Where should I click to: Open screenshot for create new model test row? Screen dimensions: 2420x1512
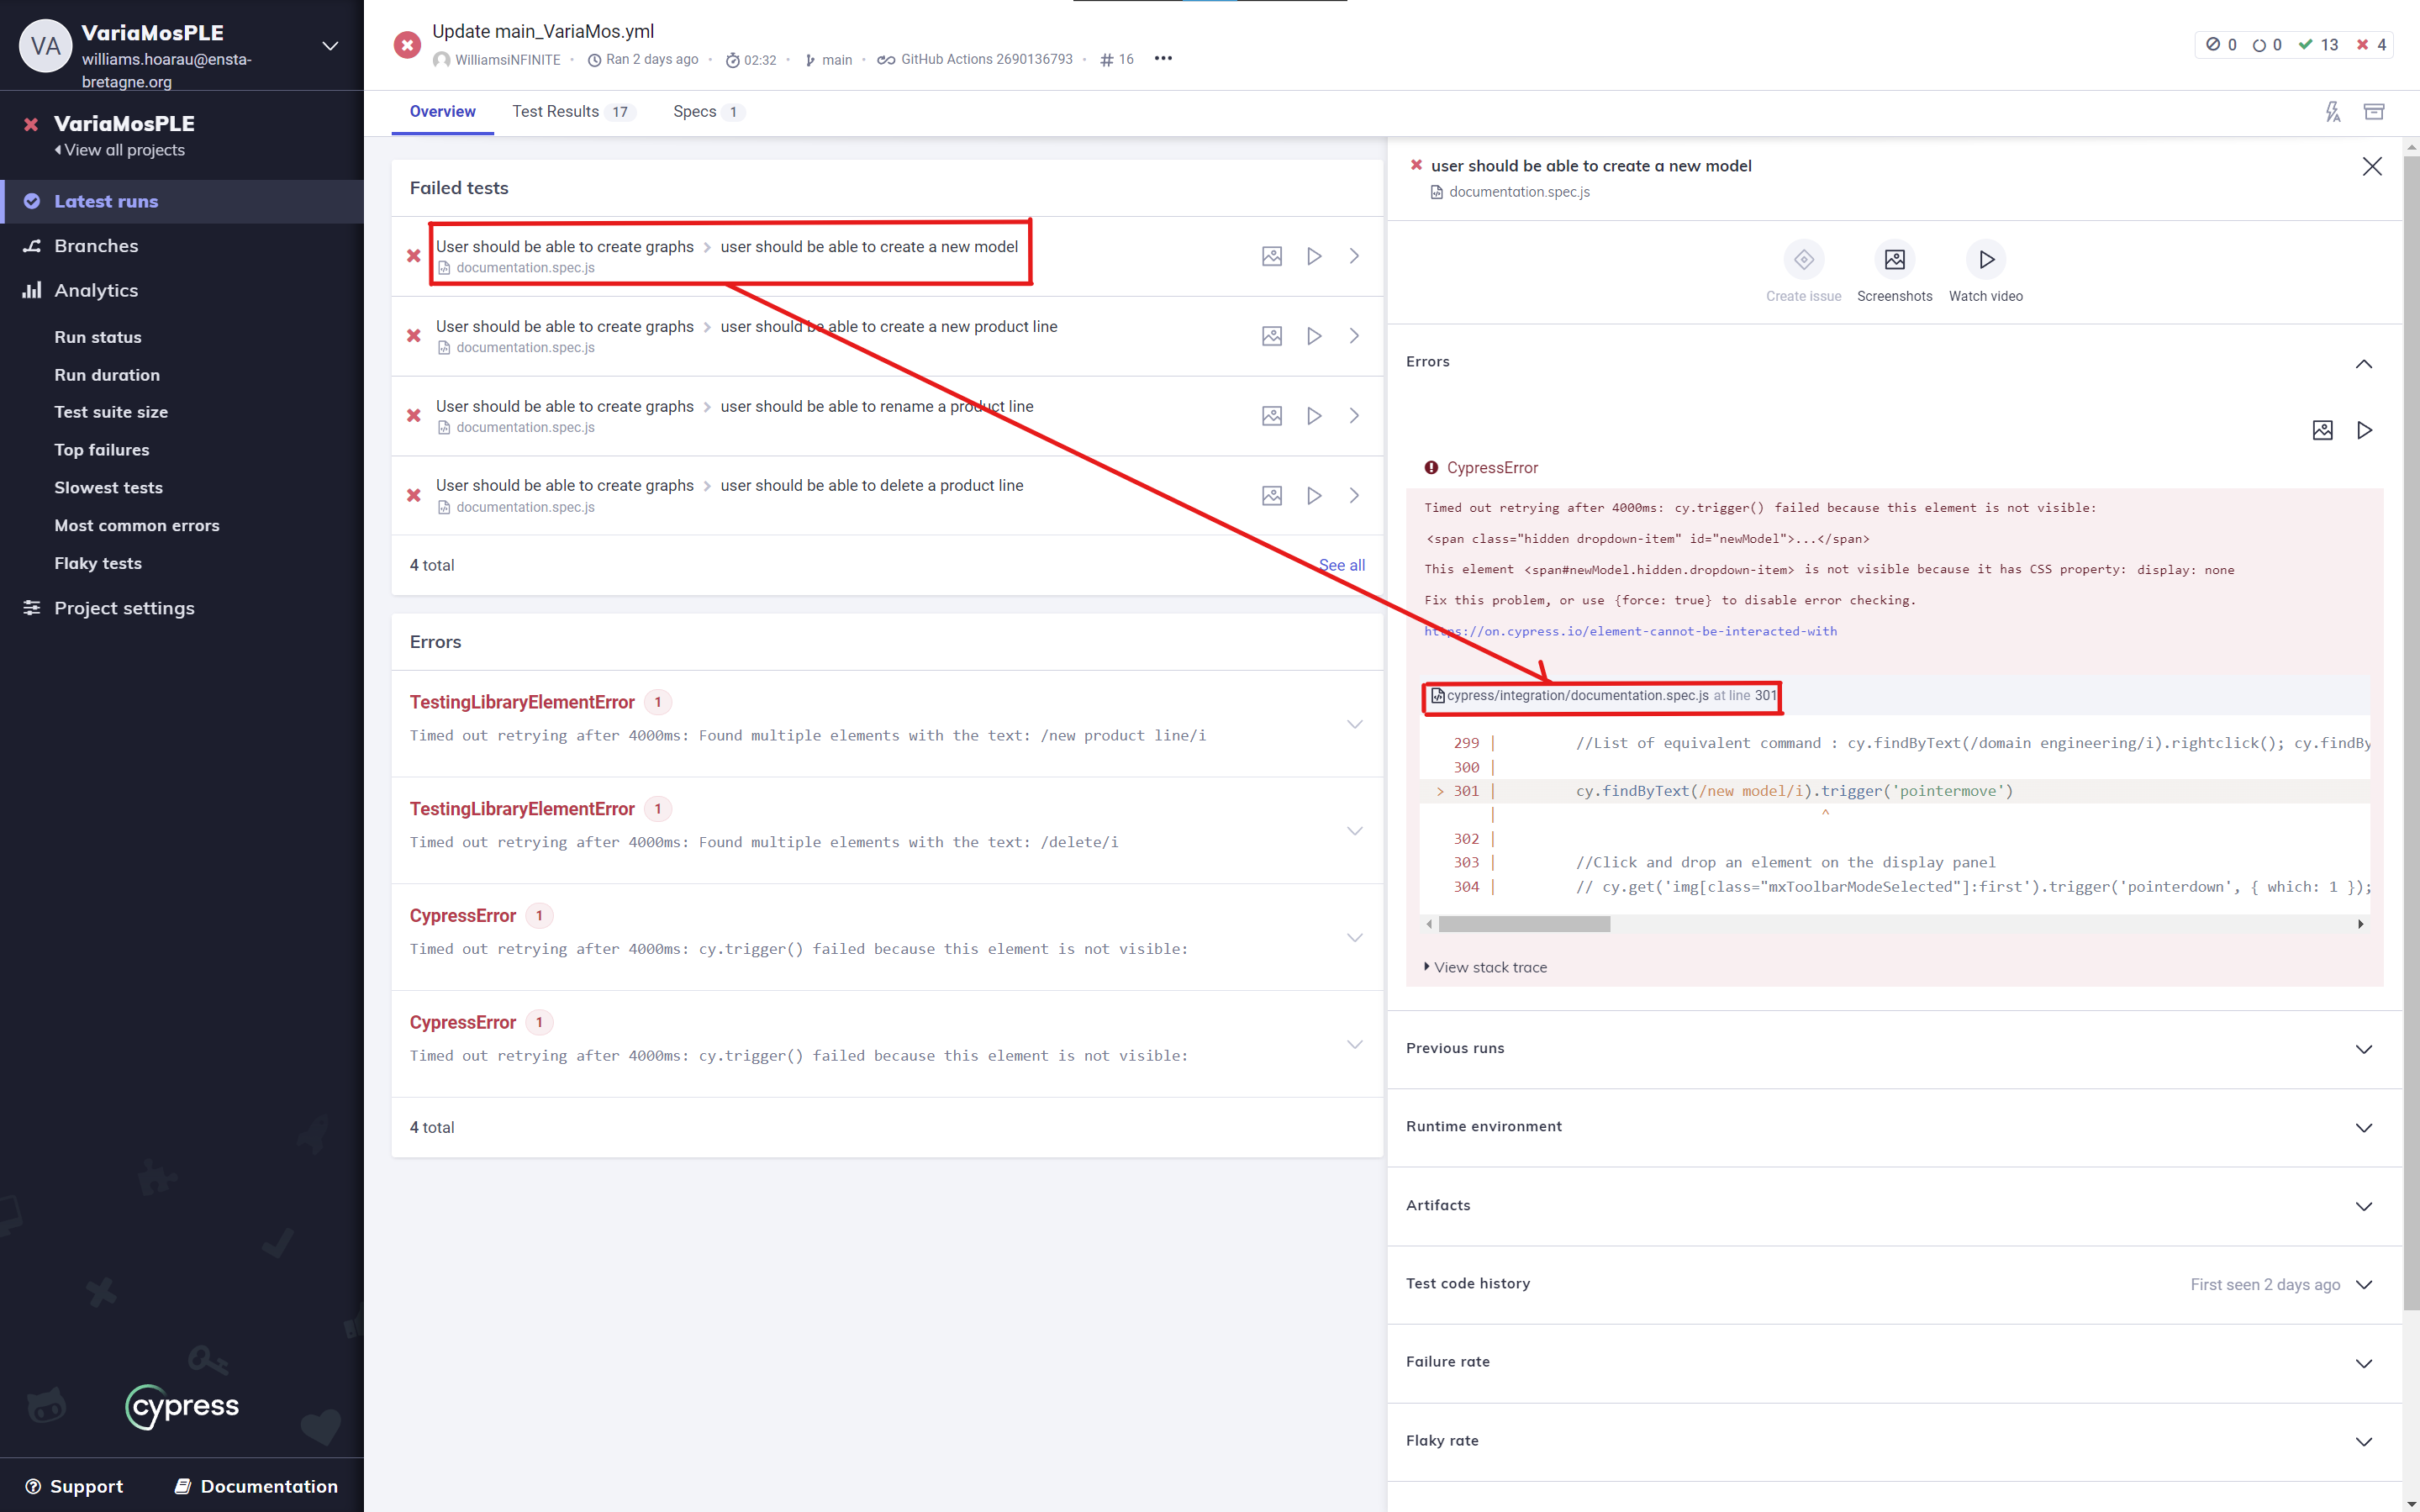[1271, 256]
